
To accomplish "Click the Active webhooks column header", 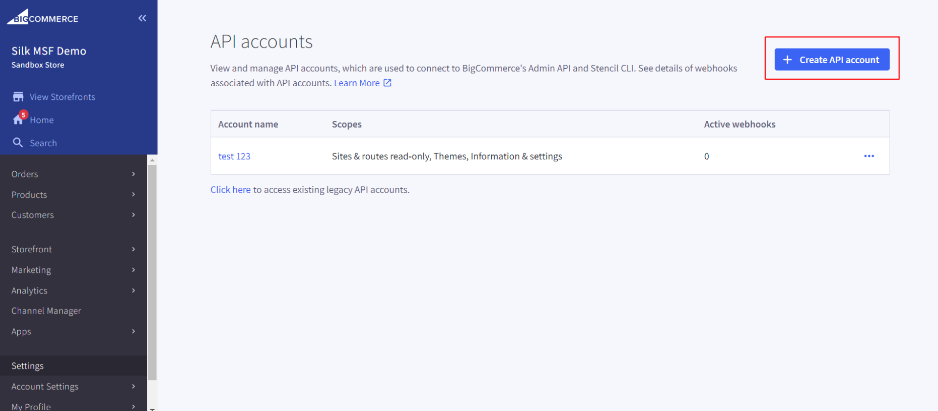I will click(x=739, y=124).
